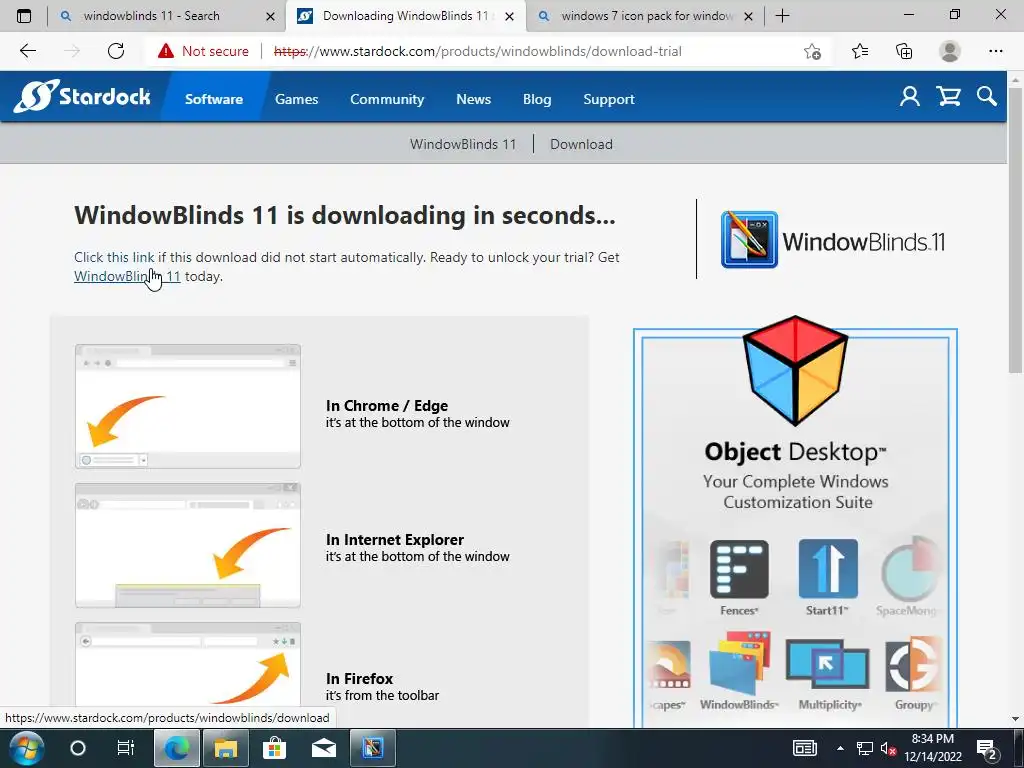Click the Object Desktop heading in ad
Screen dimensions: 1024x768
click(x=795, y=452)
